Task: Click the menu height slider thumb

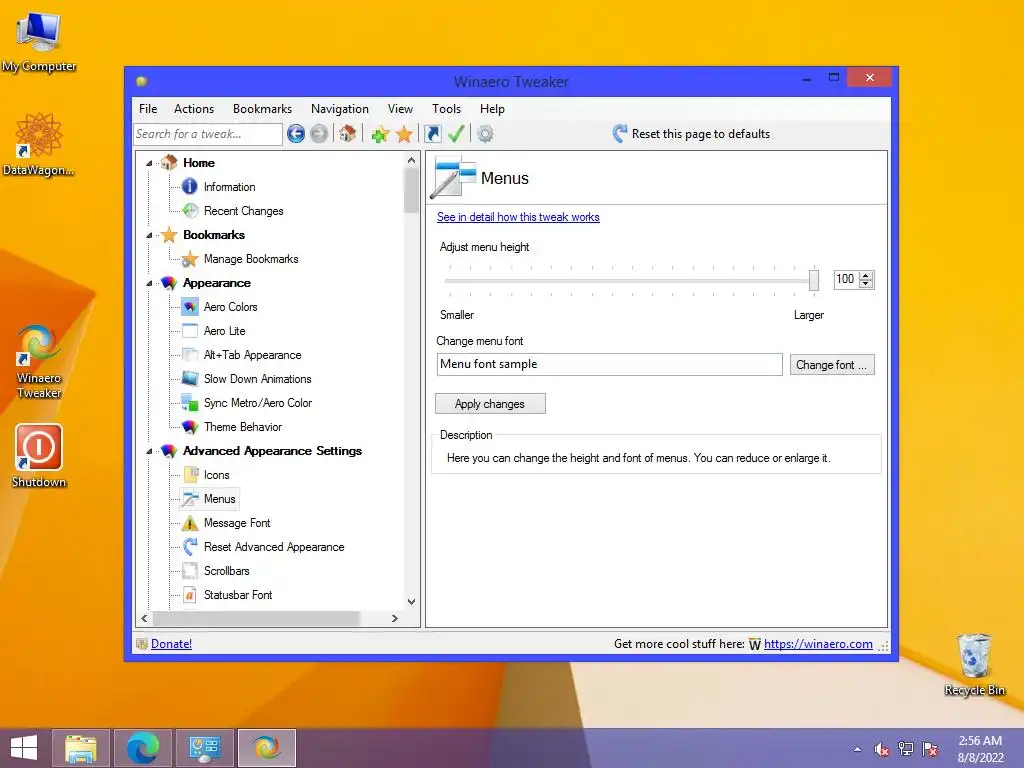Action: pos(814,280)
